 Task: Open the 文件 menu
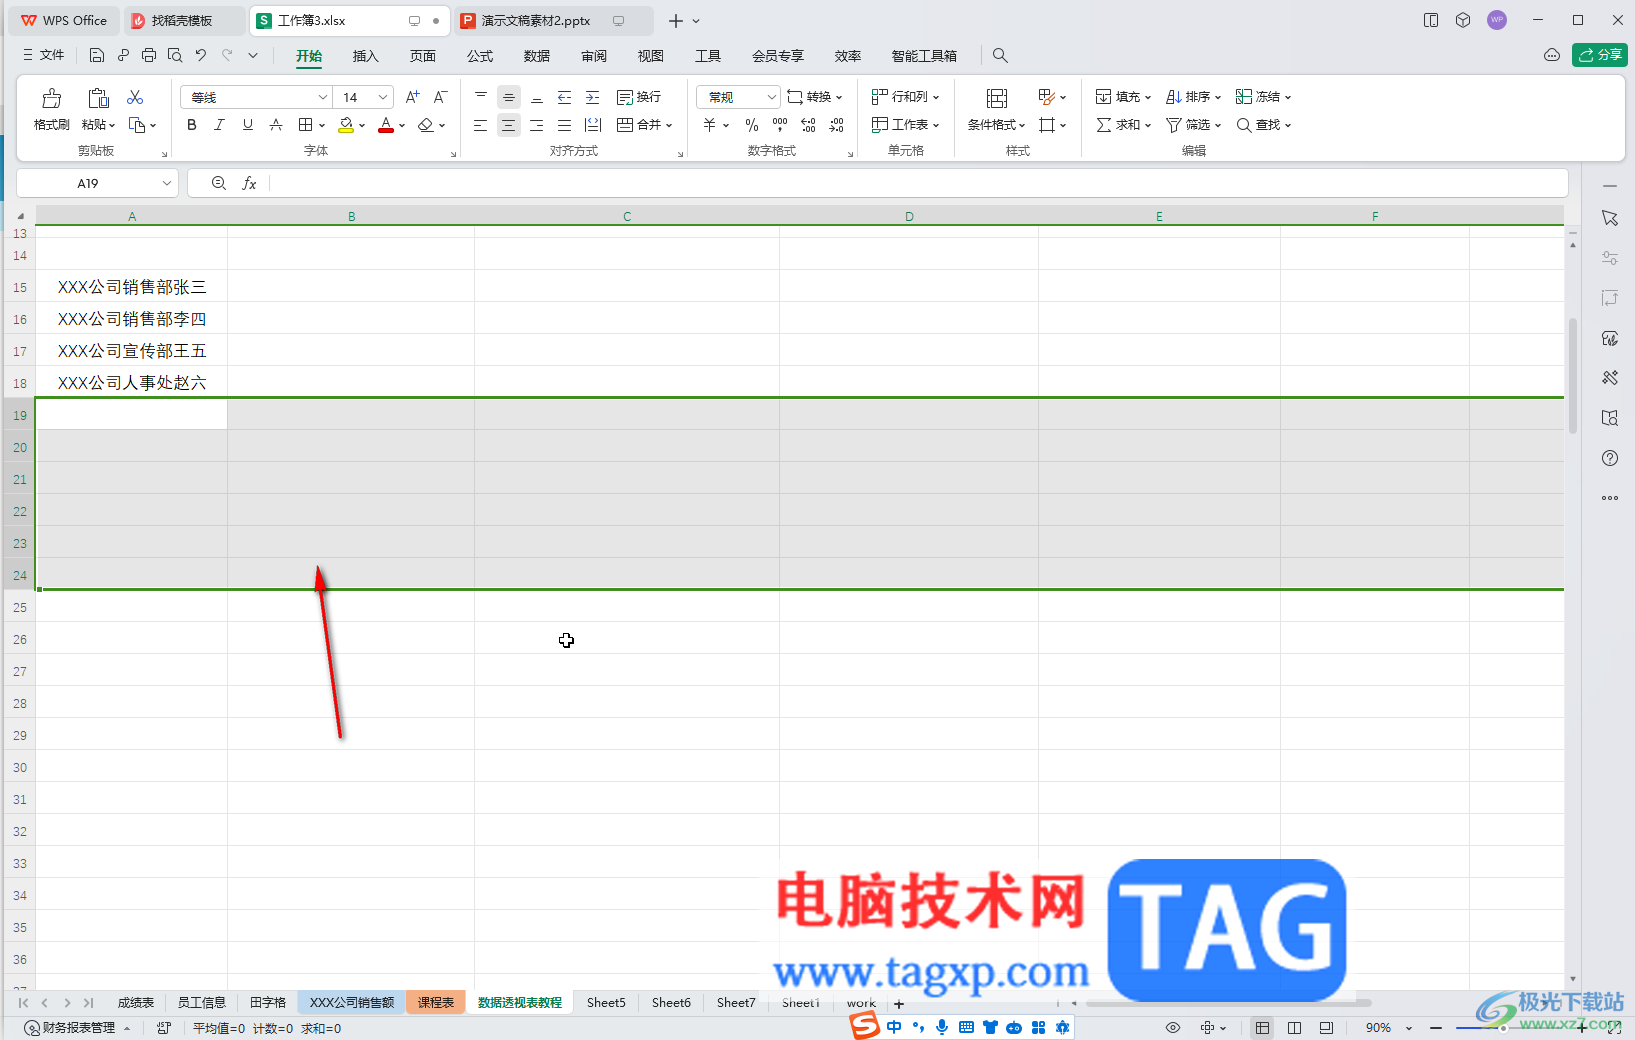pos(44,55)
